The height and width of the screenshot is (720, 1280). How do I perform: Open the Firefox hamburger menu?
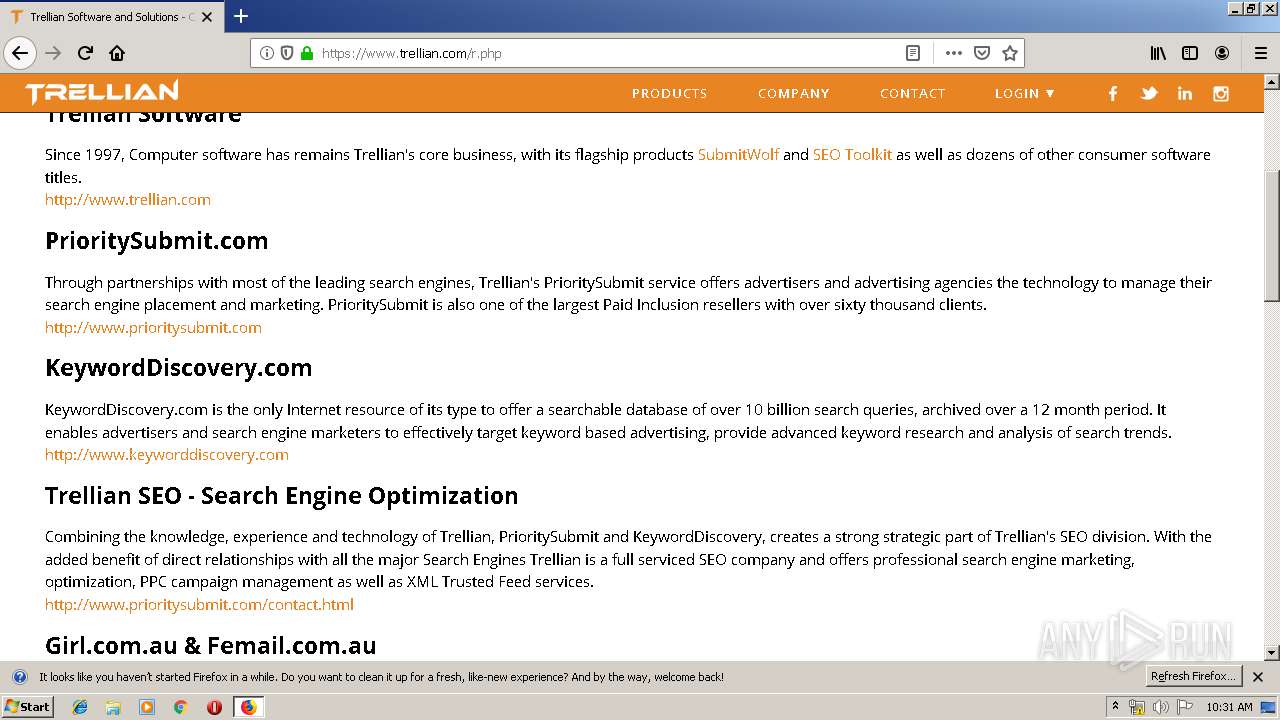(x=1260, y=53)
